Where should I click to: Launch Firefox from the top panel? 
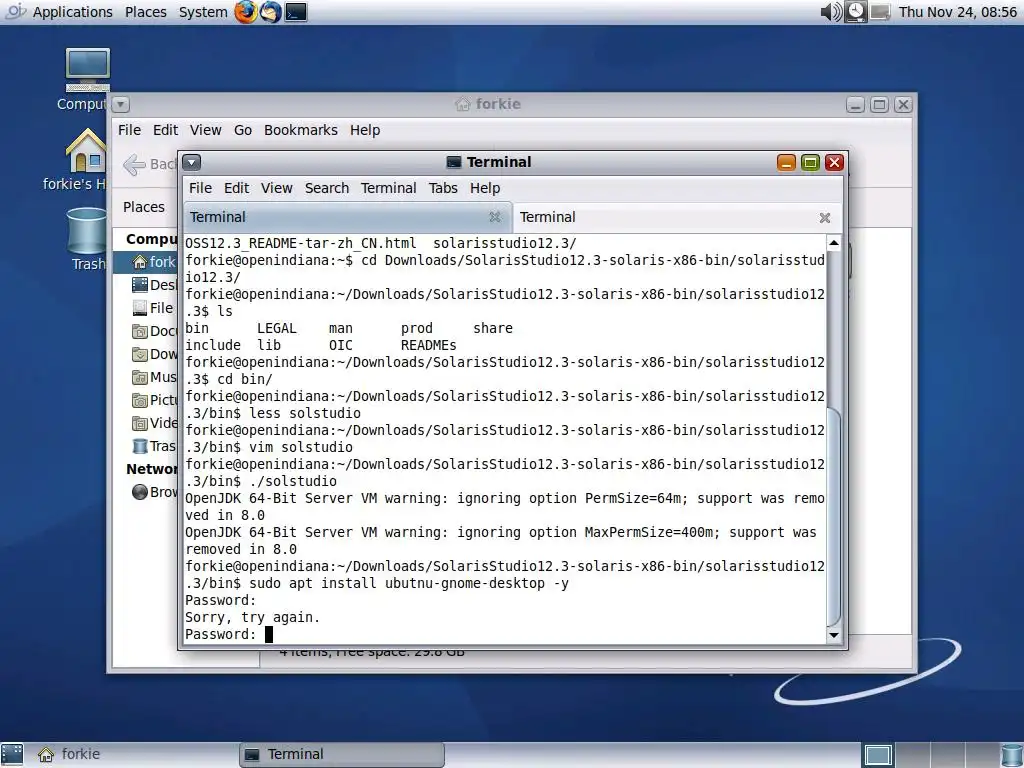pyautogui.click(x=246, y=12)
